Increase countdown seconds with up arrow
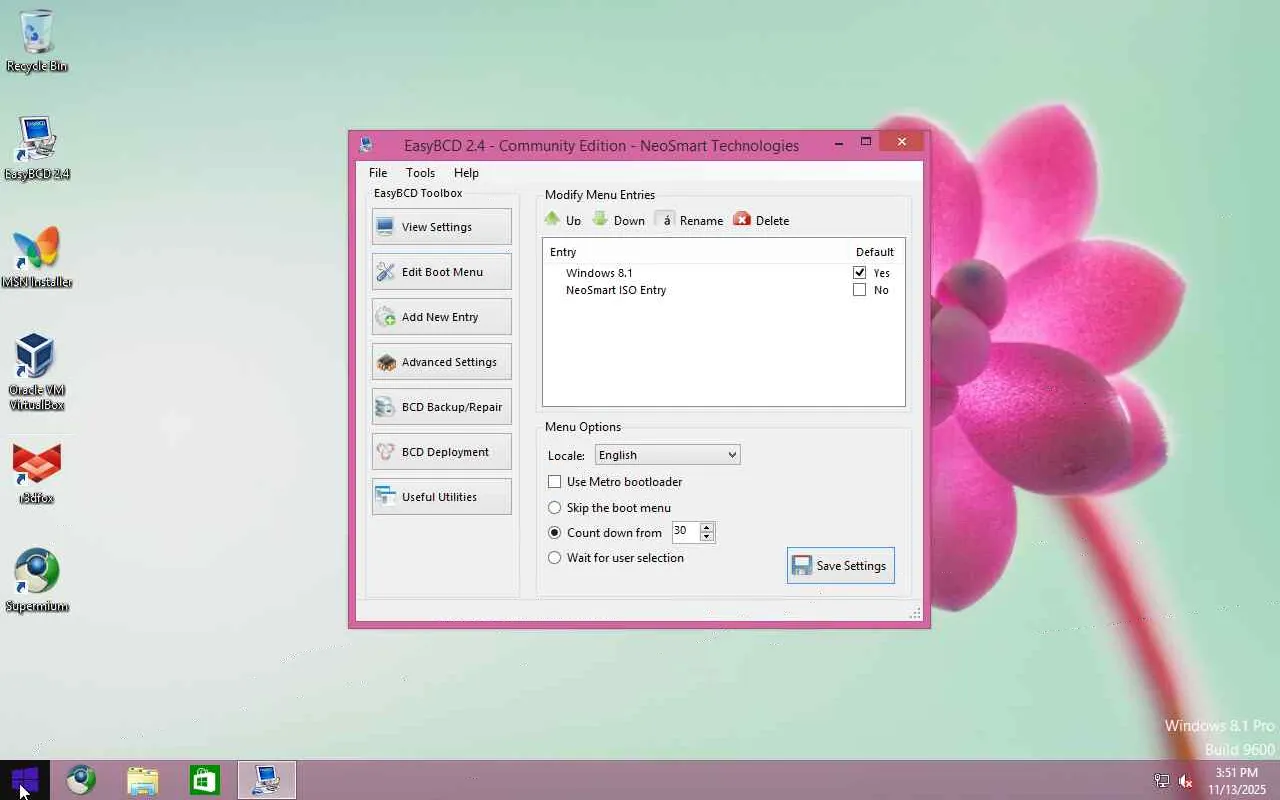 pyautogui.click(x=707, y=527)
